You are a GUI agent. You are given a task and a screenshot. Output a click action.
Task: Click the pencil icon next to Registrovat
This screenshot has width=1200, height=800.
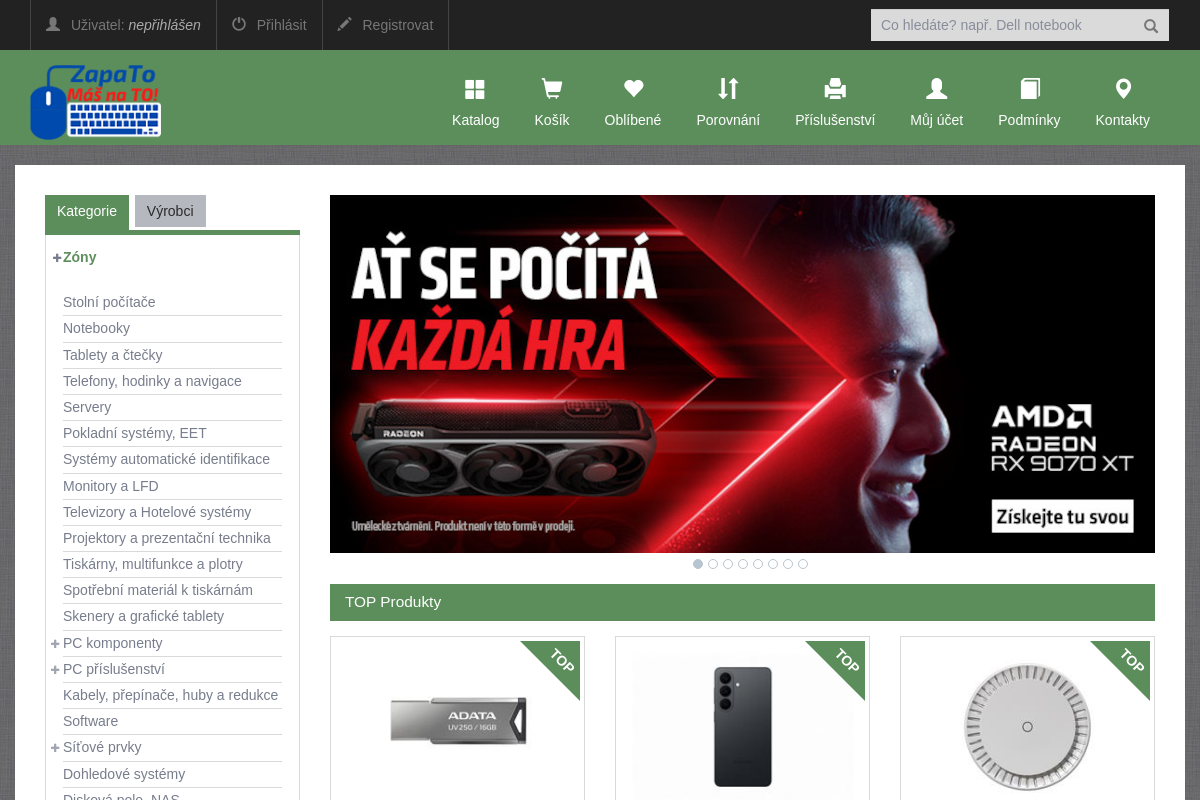point(344,24)
